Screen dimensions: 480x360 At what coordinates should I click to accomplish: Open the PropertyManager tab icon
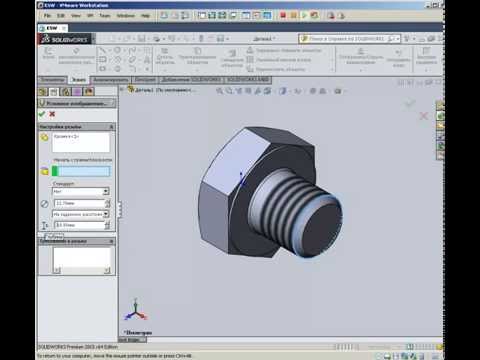pyautogui.click(x=54, y=92)
